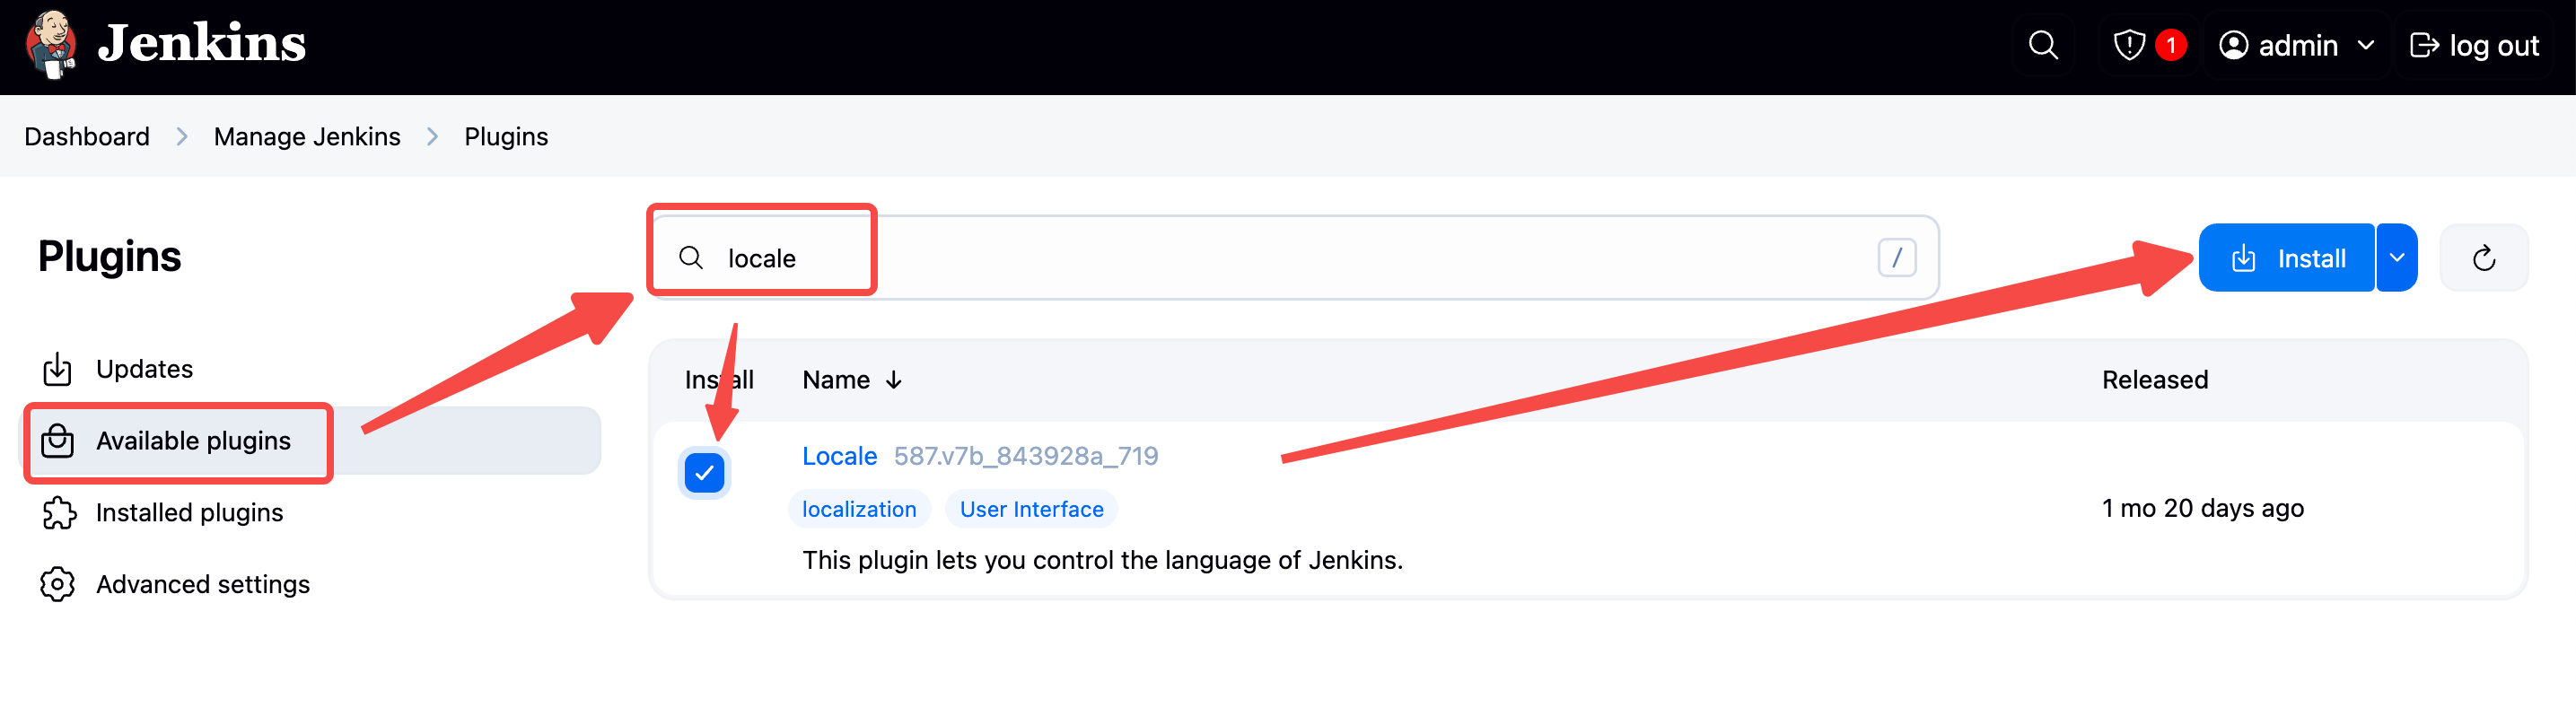Open the Updates sidebar item
This screenshot has height=725, width=2576.
point(311,369)
